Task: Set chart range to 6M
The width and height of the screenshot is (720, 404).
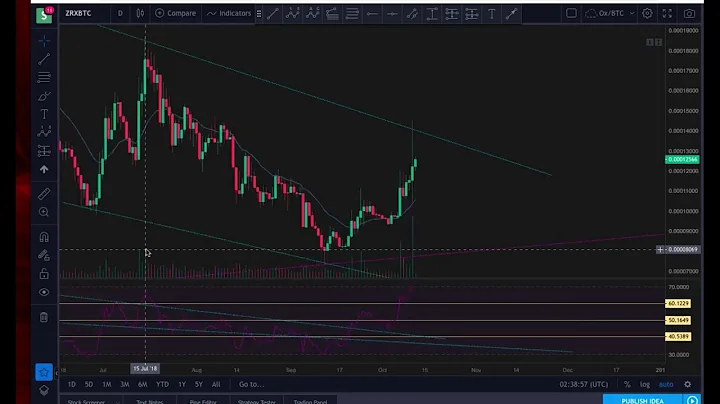Action: coord(143,384)
